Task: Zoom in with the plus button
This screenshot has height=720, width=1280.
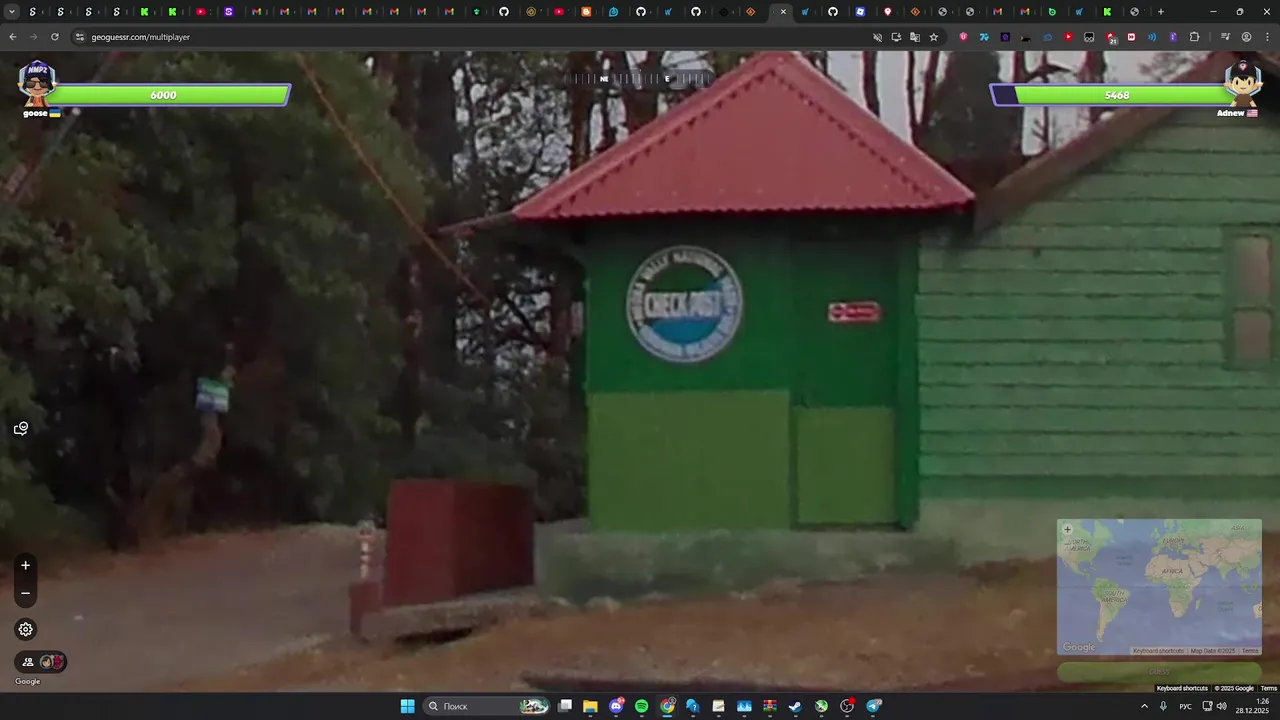Action: [x=25, y=565]
